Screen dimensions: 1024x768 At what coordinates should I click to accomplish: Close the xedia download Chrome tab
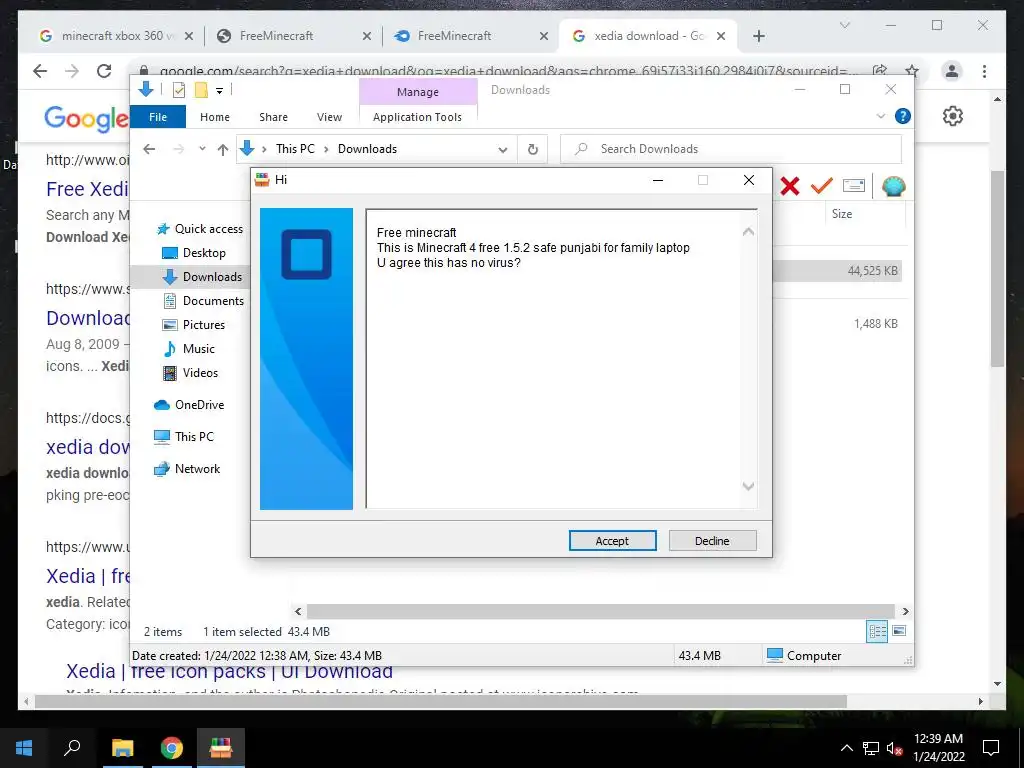pos(721,37)
